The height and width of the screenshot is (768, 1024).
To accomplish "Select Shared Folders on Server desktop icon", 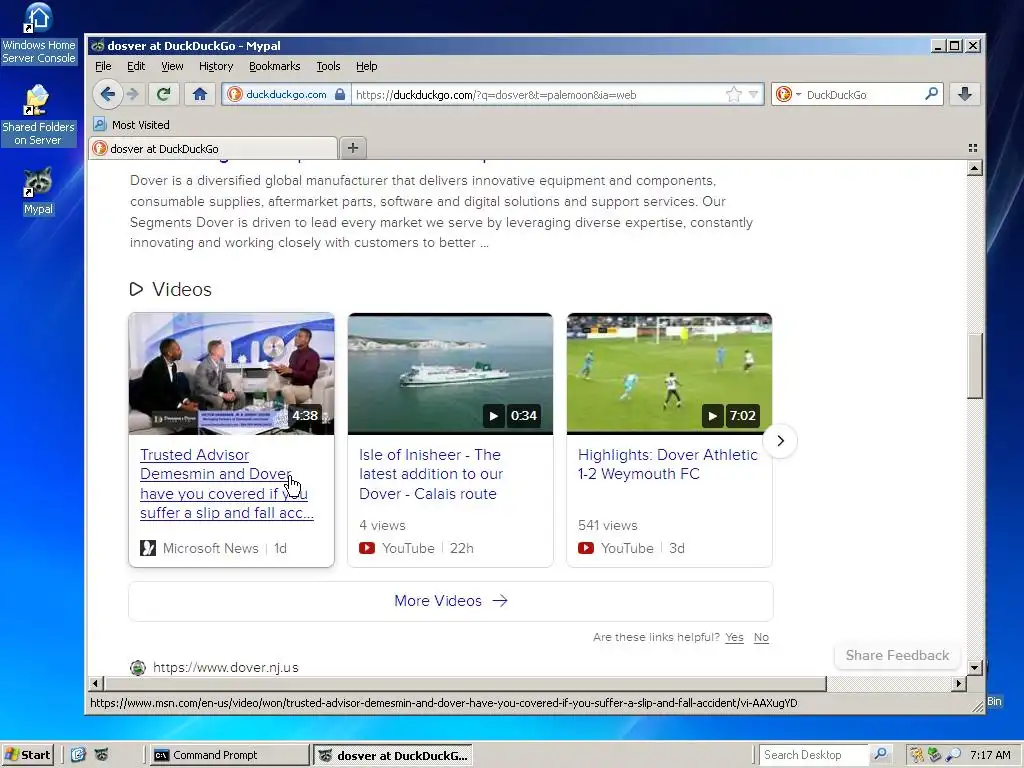I will (38, 115).
